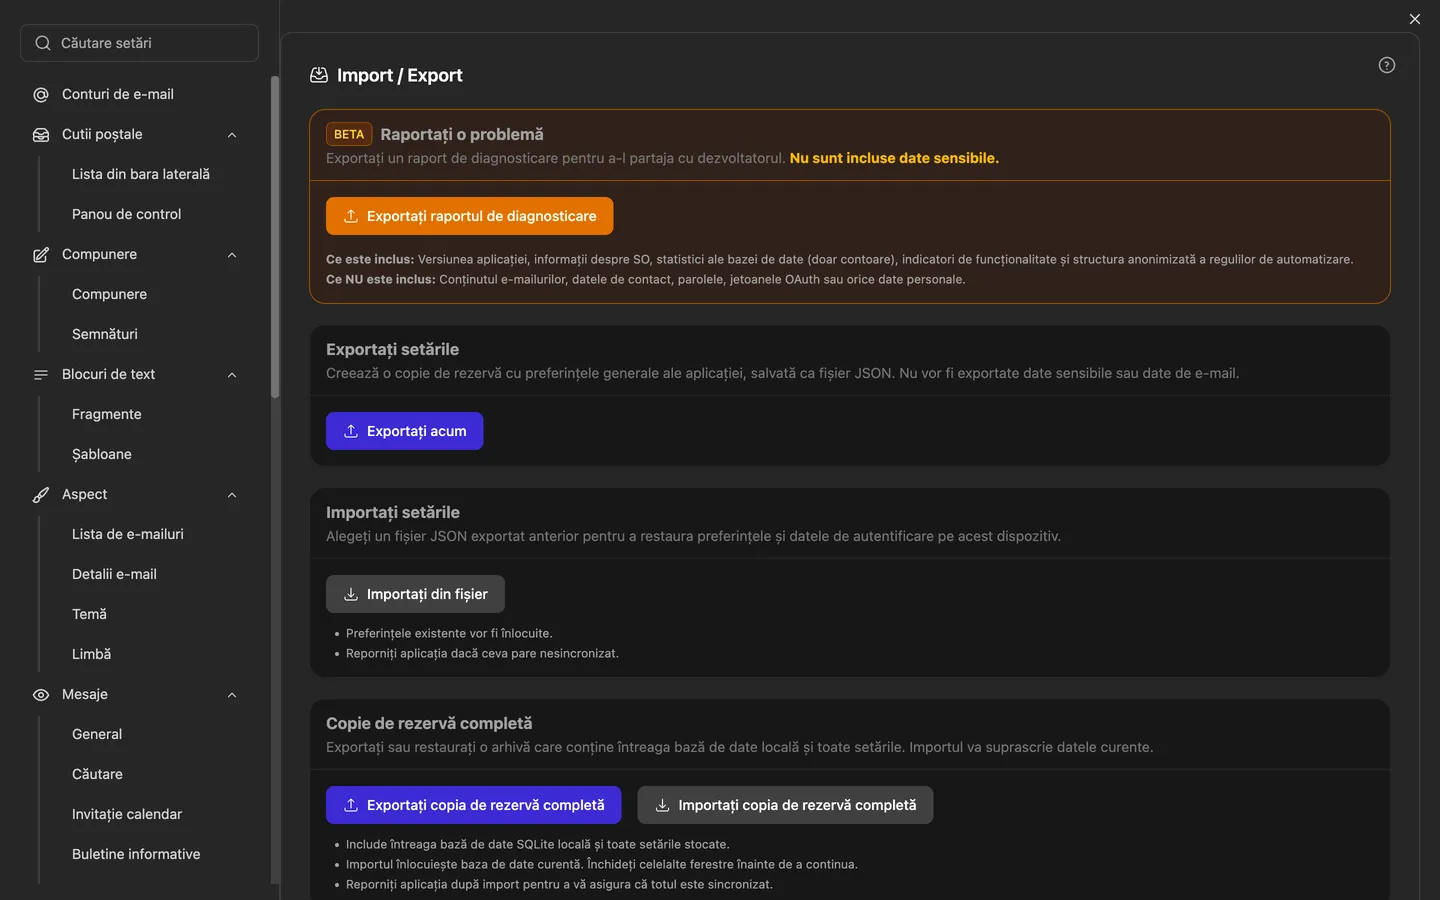
Task: Open Invitație calendar settings
Action: (x=127, y=814)
